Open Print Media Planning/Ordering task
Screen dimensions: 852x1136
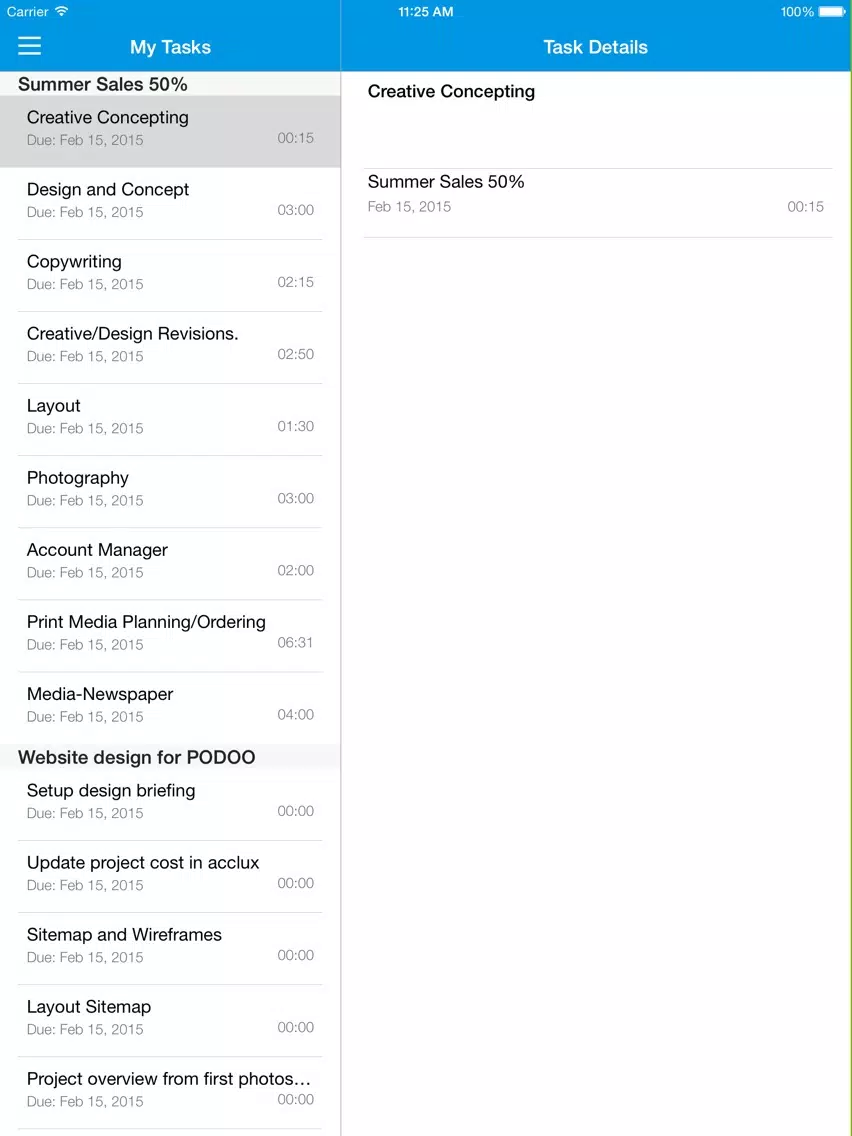point(170,636)
